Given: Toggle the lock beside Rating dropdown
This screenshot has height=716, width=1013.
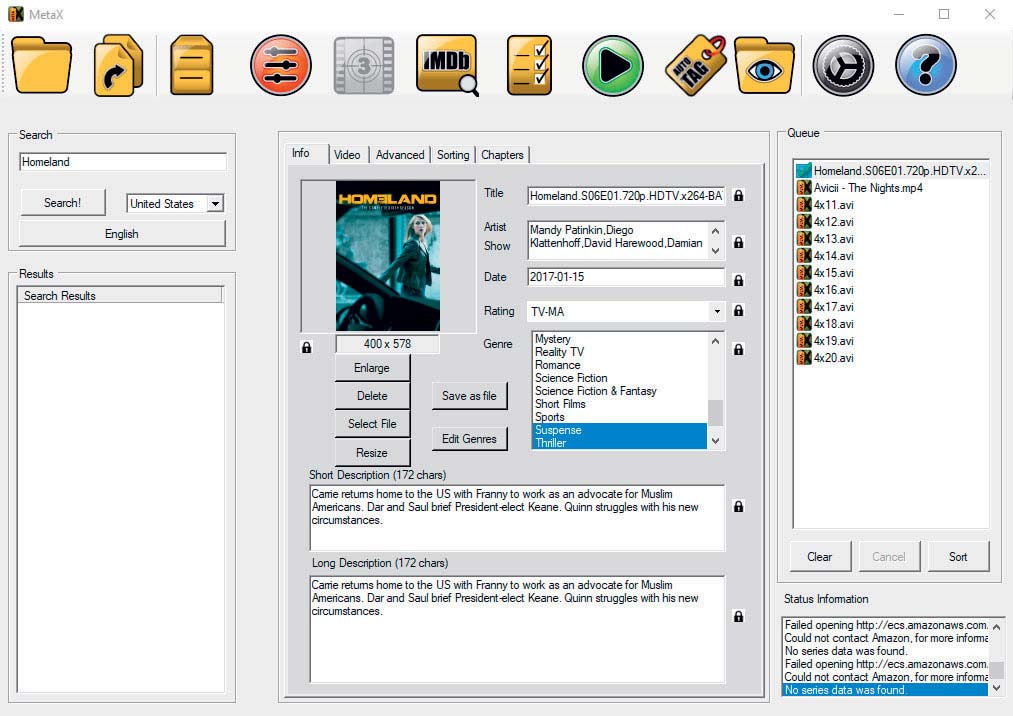Looking at the screenshot, I should tap(738, 311).
